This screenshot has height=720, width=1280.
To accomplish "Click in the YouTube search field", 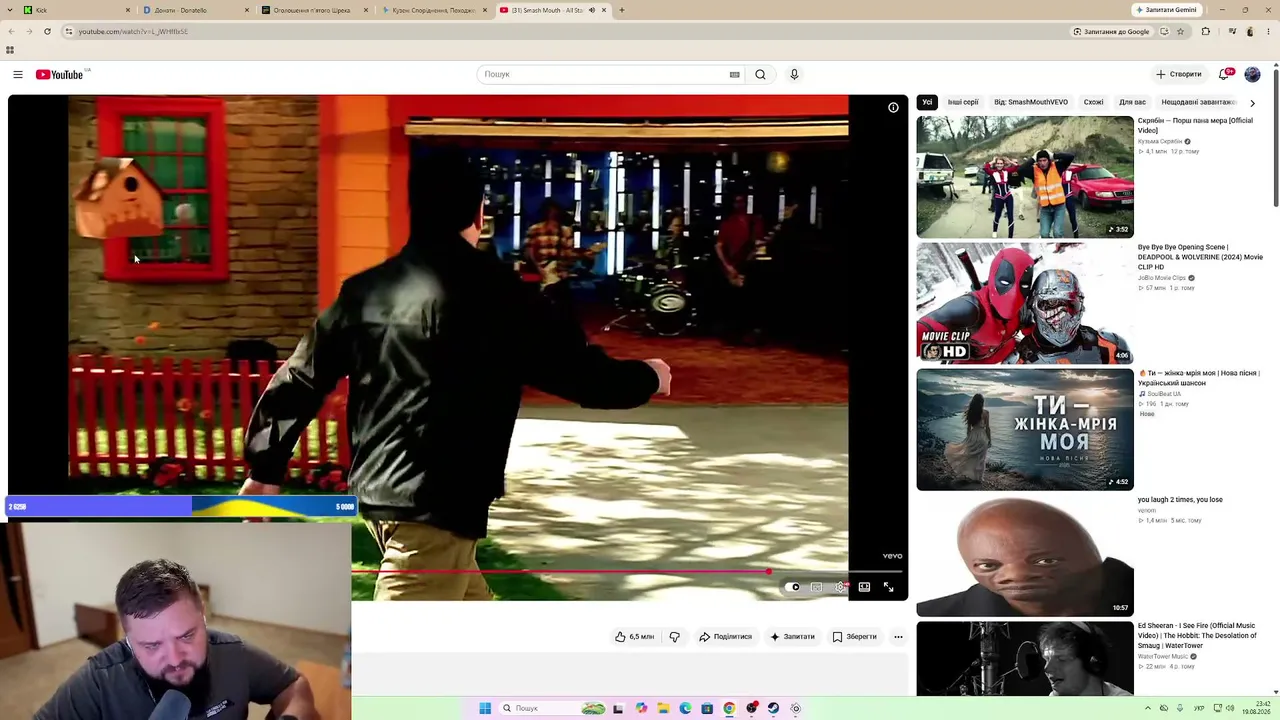I will click(x=604, y=75).
